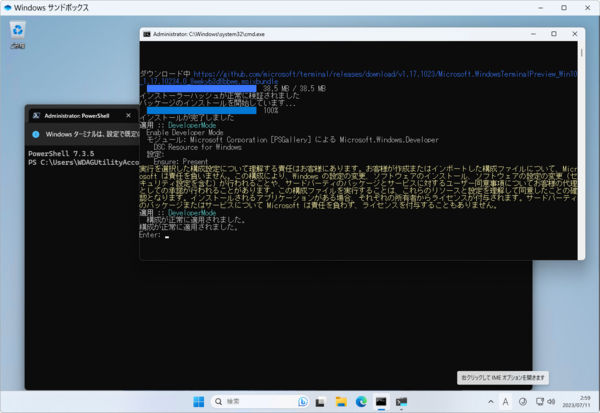Click the cmd window vertical scrollbar
Viewport: 600px width, 413px height.
pos(581,150)
